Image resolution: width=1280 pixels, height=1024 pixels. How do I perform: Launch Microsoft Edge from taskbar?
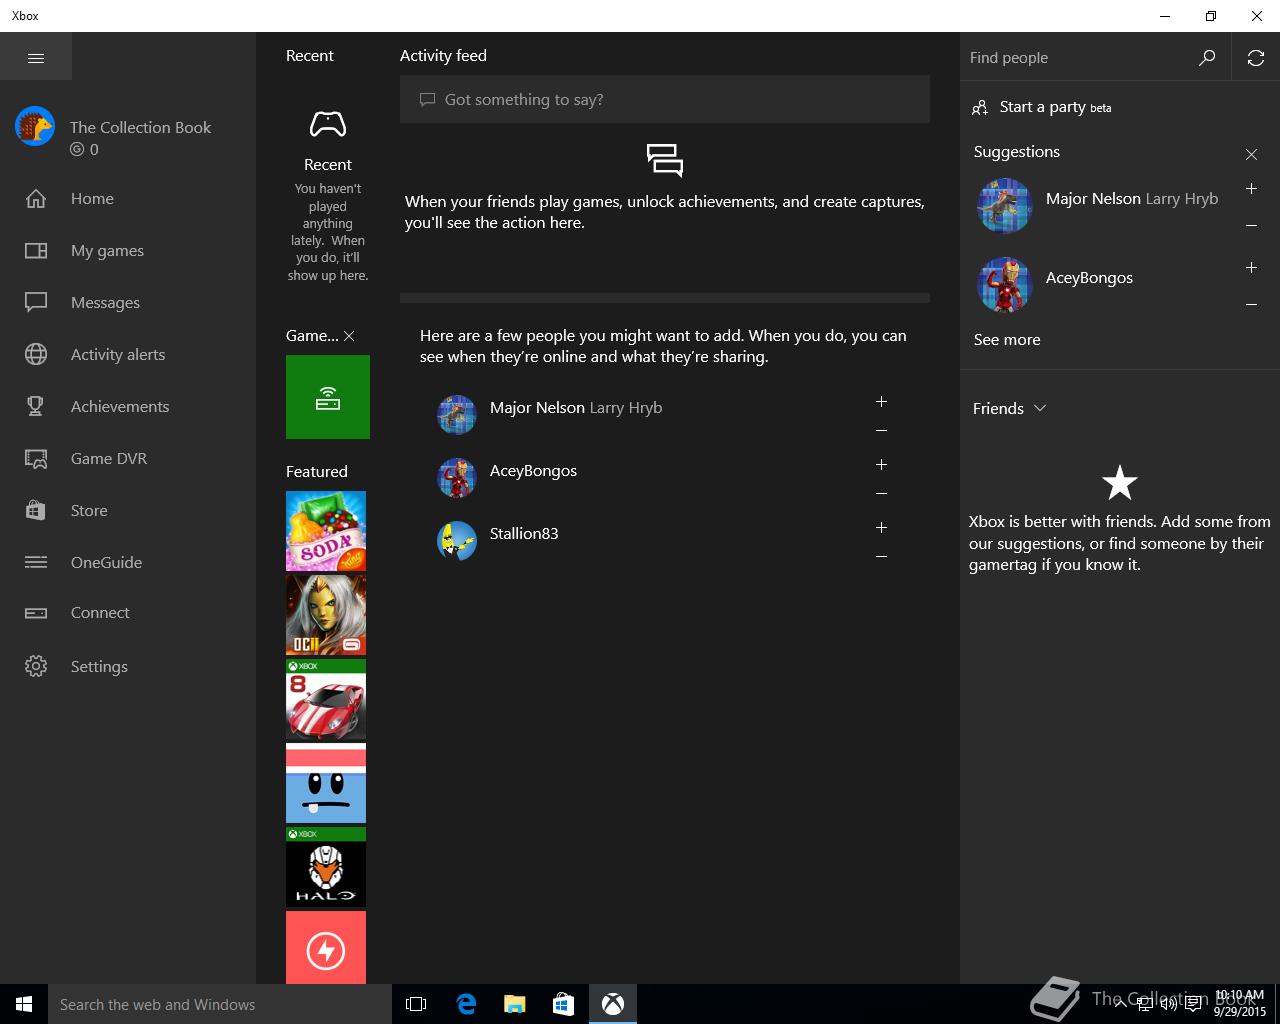click(x=466, y=1004)
